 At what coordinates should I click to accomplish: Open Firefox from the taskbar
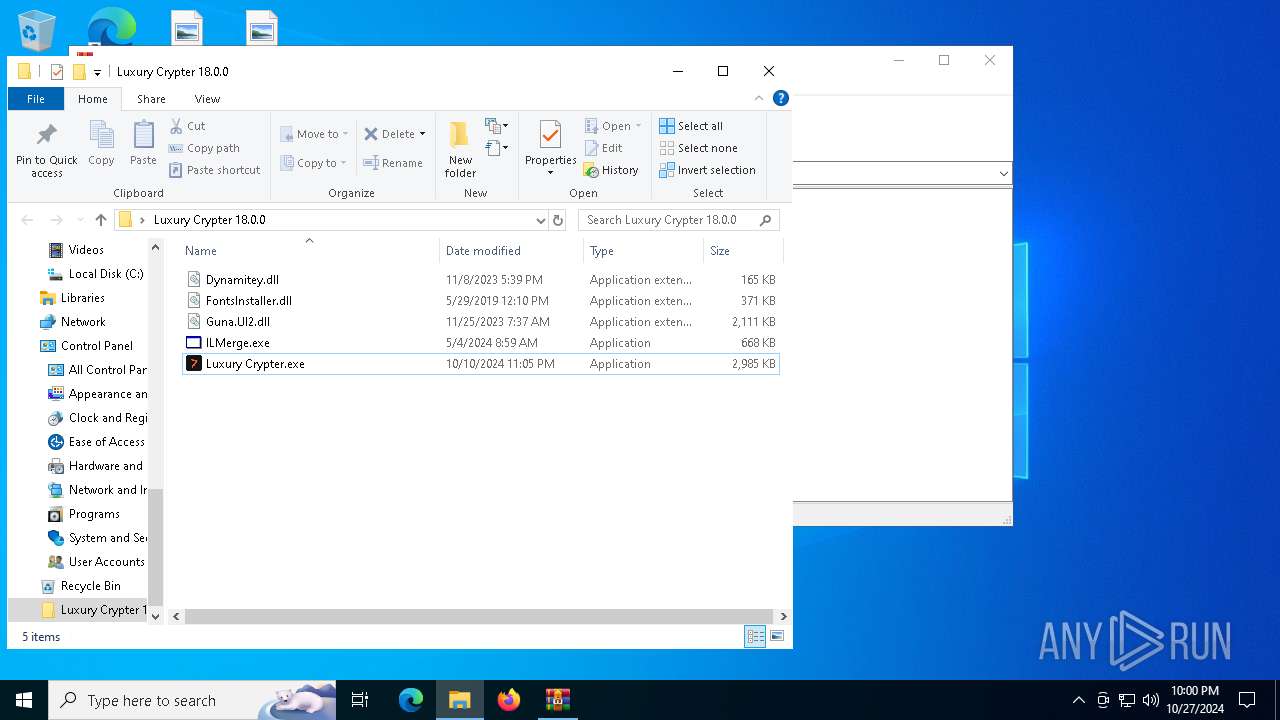tap(509, 700)
